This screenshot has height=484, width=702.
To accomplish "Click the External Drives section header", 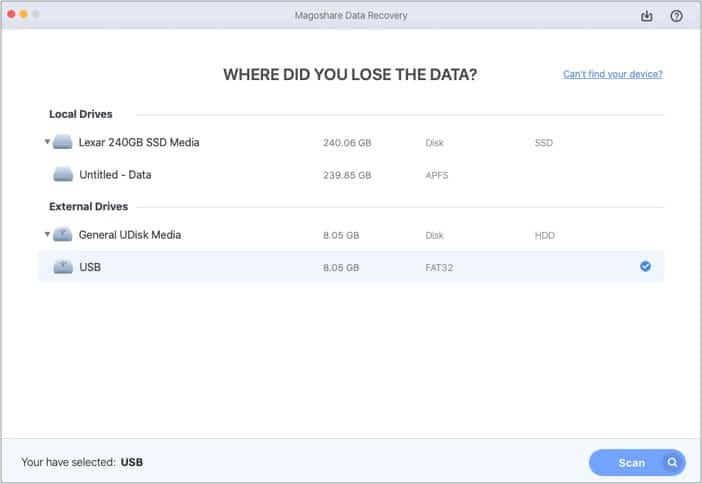I will [89, 206].
